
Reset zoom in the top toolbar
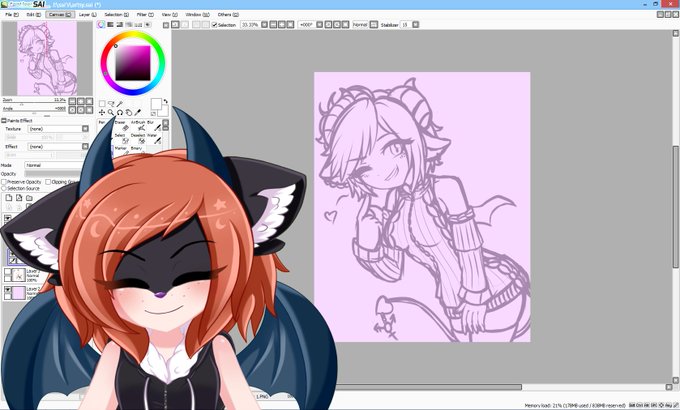(x=291, y=25)
